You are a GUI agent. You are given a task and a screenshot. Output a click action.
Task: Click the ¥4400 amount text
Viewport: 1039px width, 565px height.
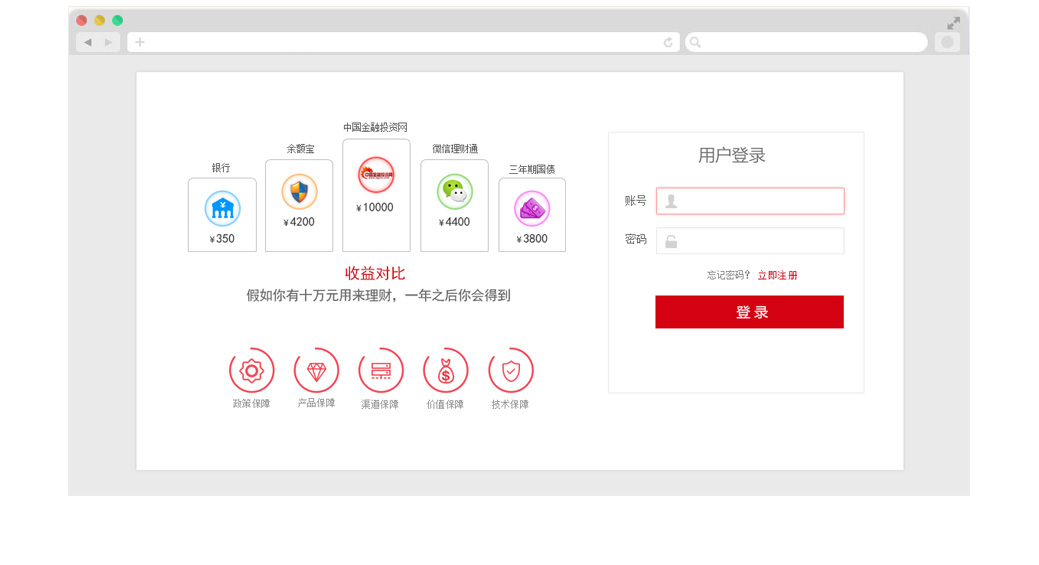pyautogui.click(x=455, y=223)
